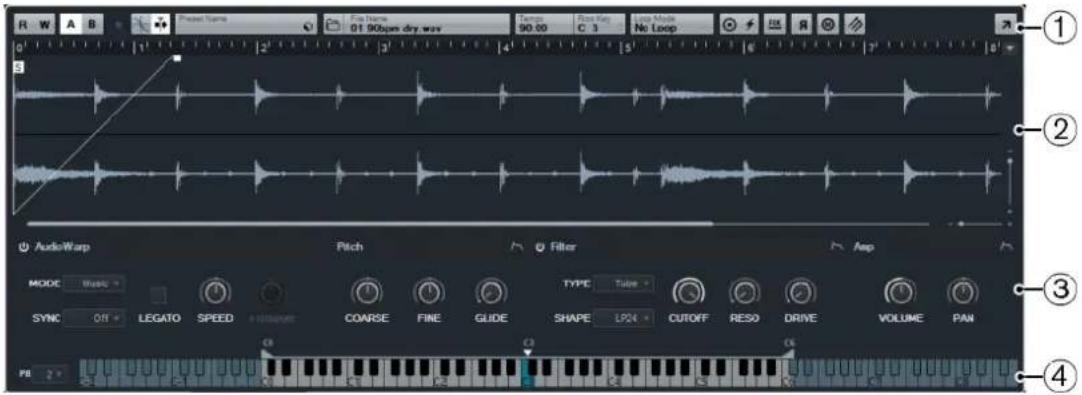Toggle the AudioWarp power button
Image resolution: width=1082 pixels, height=395 pixels.
pos(23,246)
